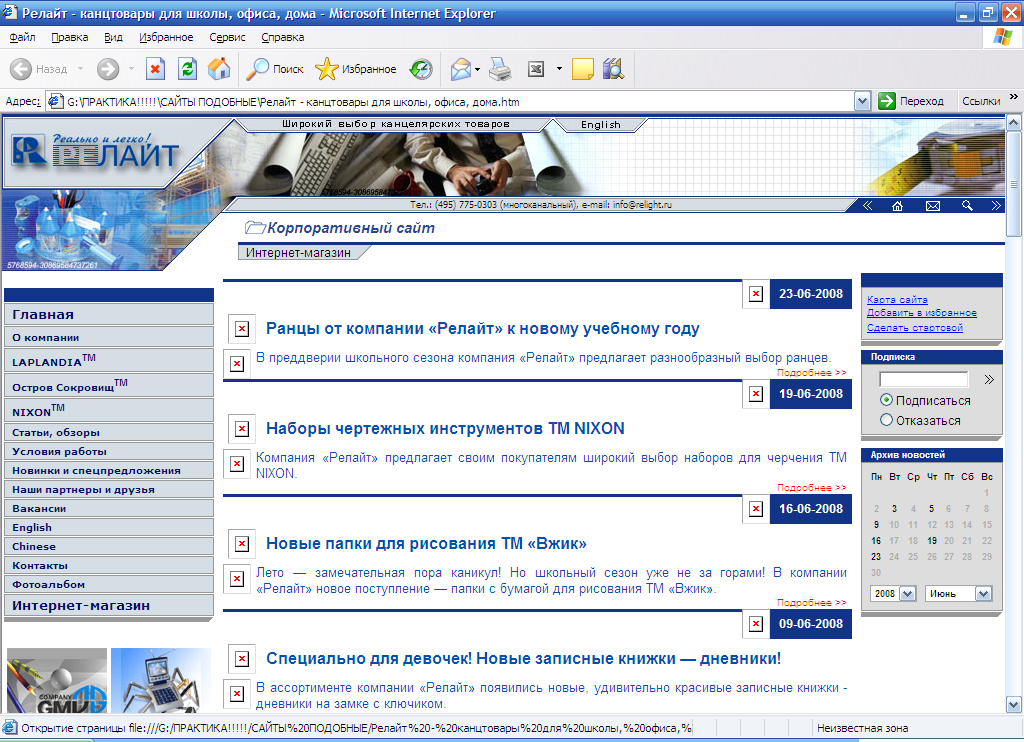The image size is (1024, 742).
Task: Click headline Наборы чертежных инструментов ТМ NIXON
Action: click(445, 428)
